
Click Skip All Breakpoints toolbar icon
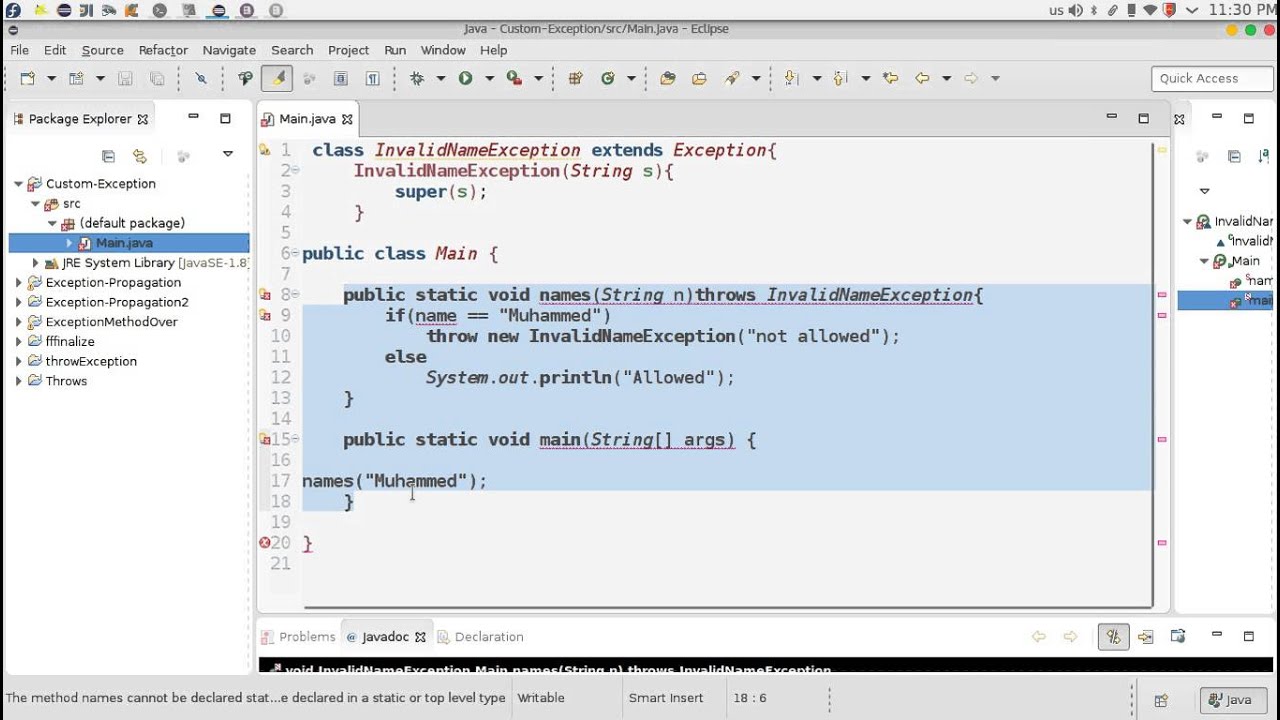tap(200, 78)
